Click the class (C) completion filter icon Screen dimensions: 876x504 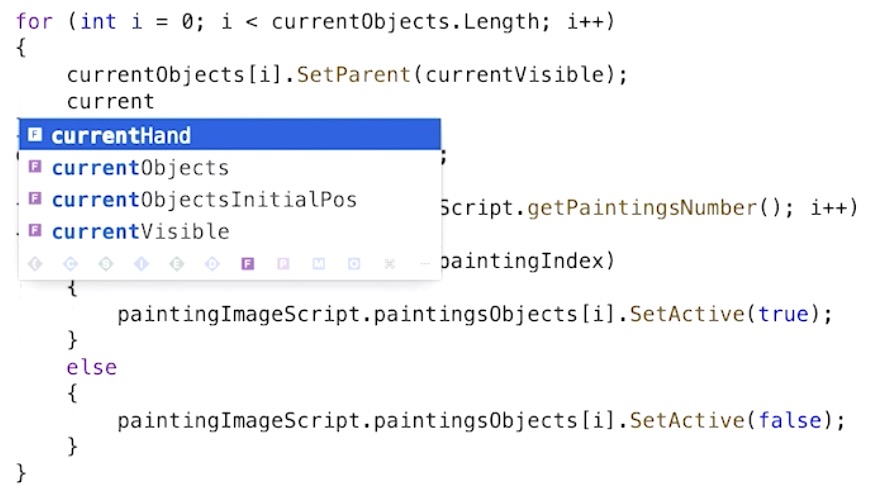(70, 264)
